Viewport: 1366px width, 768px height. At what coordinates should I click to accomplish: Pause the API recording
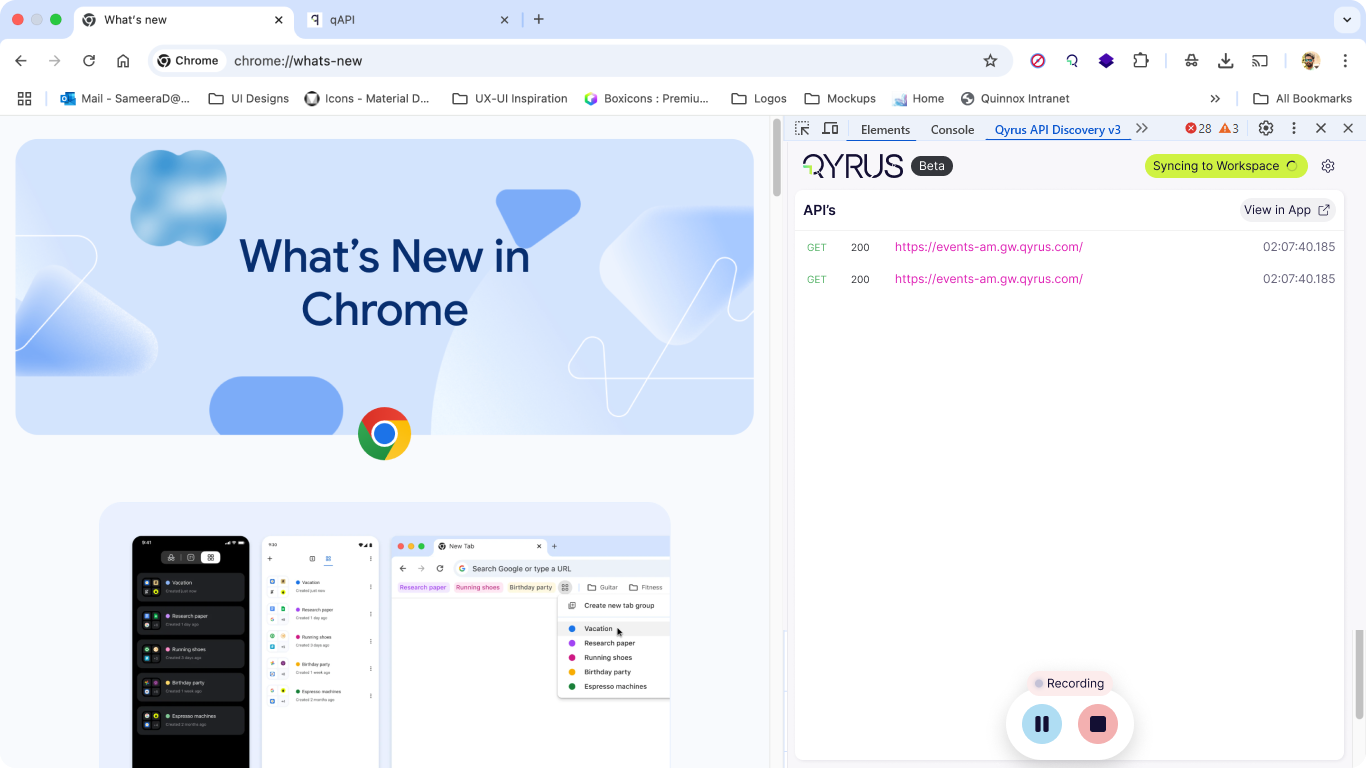point(1042,724)
